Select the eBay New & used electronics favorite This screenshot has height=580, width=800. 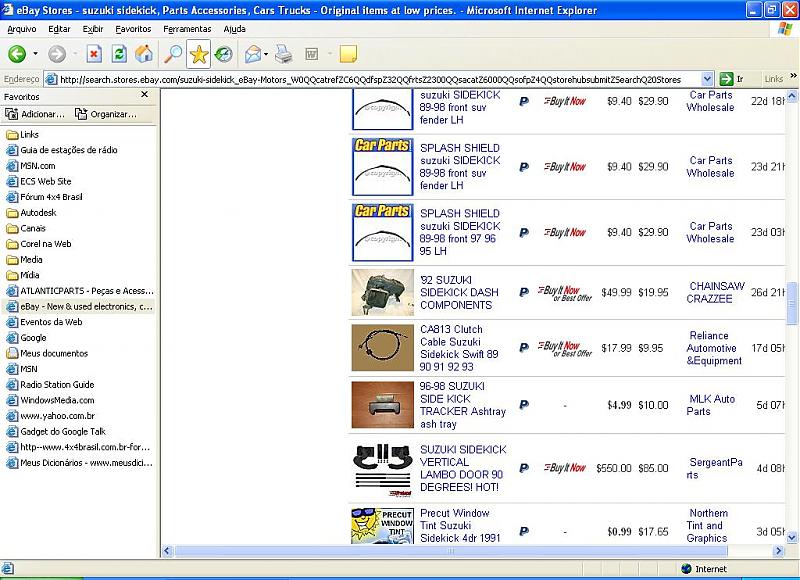pos(79,307)
